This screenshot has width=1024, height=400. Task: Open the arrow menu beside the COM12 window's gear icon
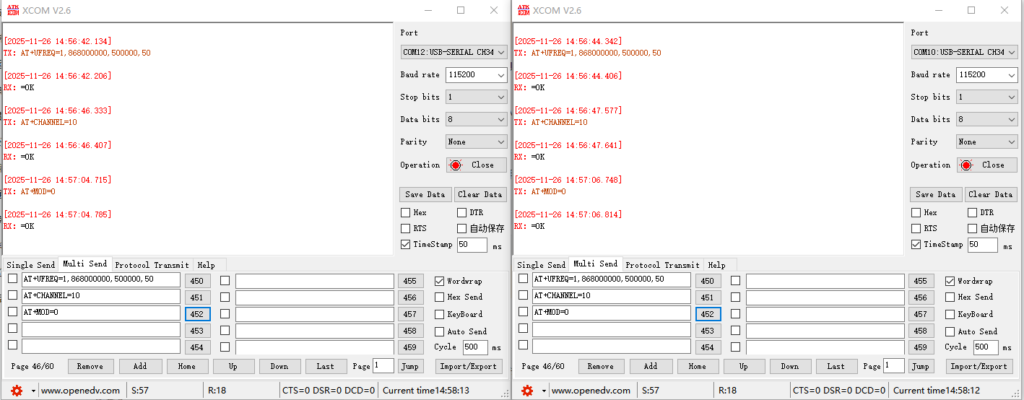point(30,390)
